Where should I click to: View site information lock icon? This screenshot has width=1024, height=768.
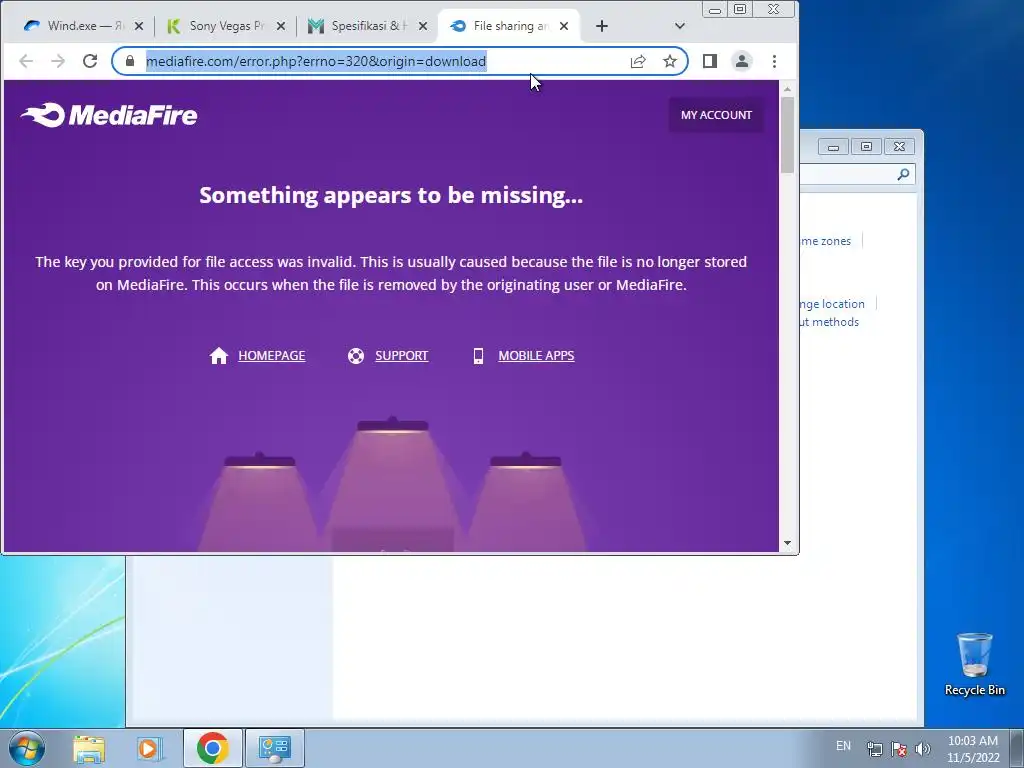pyautogui.click(x=130, y=61)
